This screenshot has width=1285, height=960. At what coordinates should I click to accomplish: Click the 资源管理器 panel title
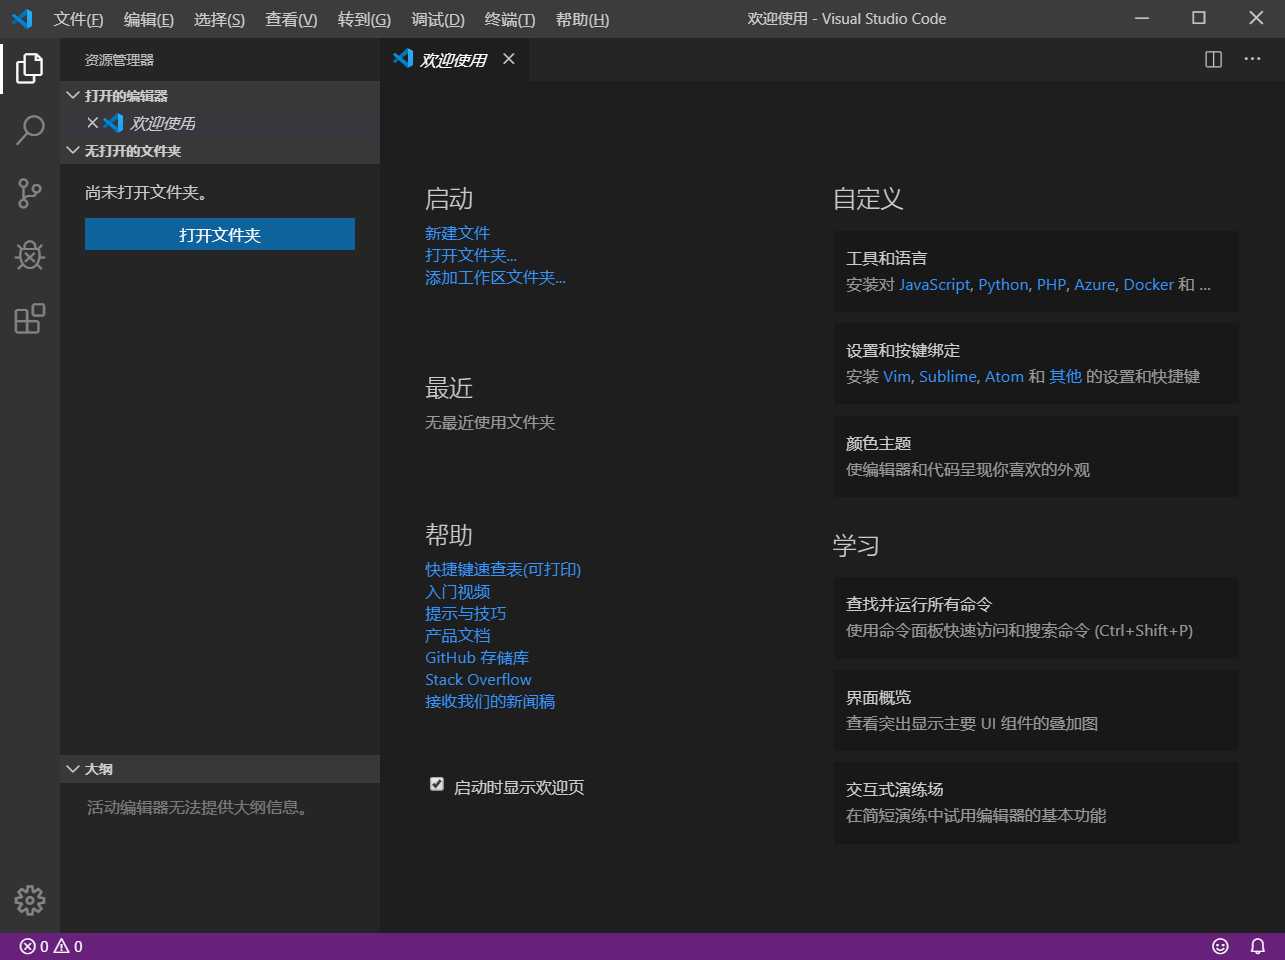point(119,60)
